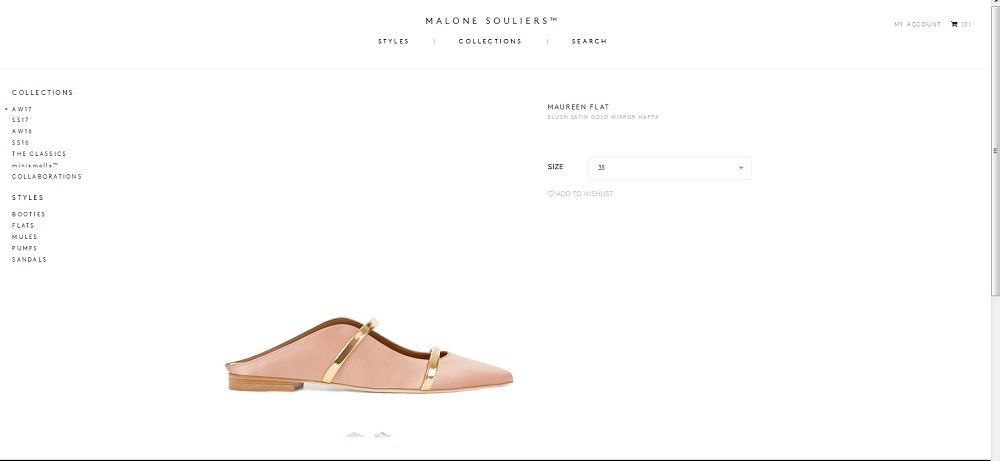Open the shopping cart icon
The width and height of the screenshot is (1000, 461).
coord(954,24)
